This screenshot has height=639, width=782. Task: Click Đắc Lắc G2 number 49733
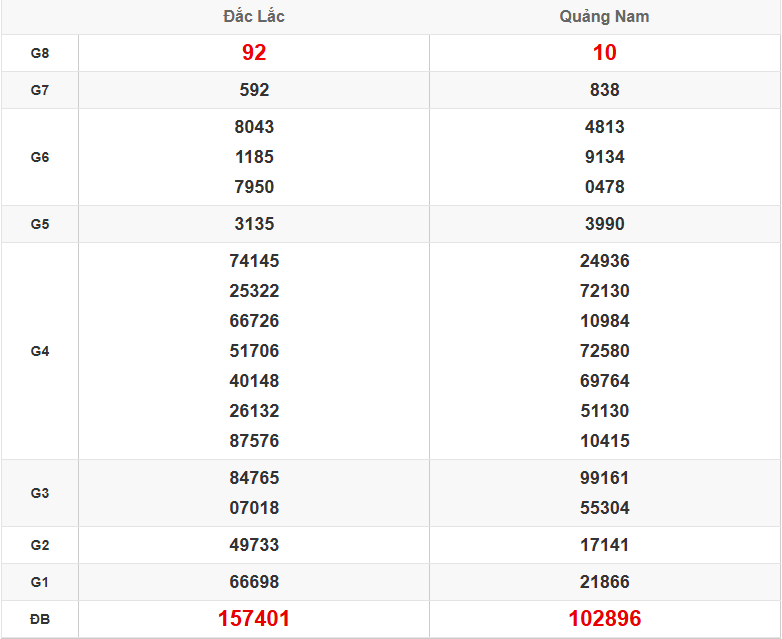[x=254, y=545]
